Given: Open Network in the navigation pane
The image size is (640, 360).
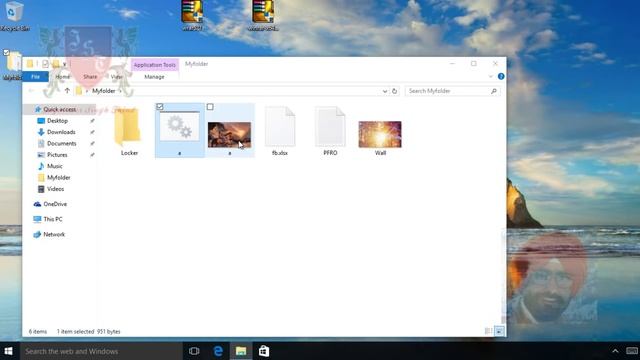Looking at the screenshot, I should pyautogui.click(x=54, y=234).
